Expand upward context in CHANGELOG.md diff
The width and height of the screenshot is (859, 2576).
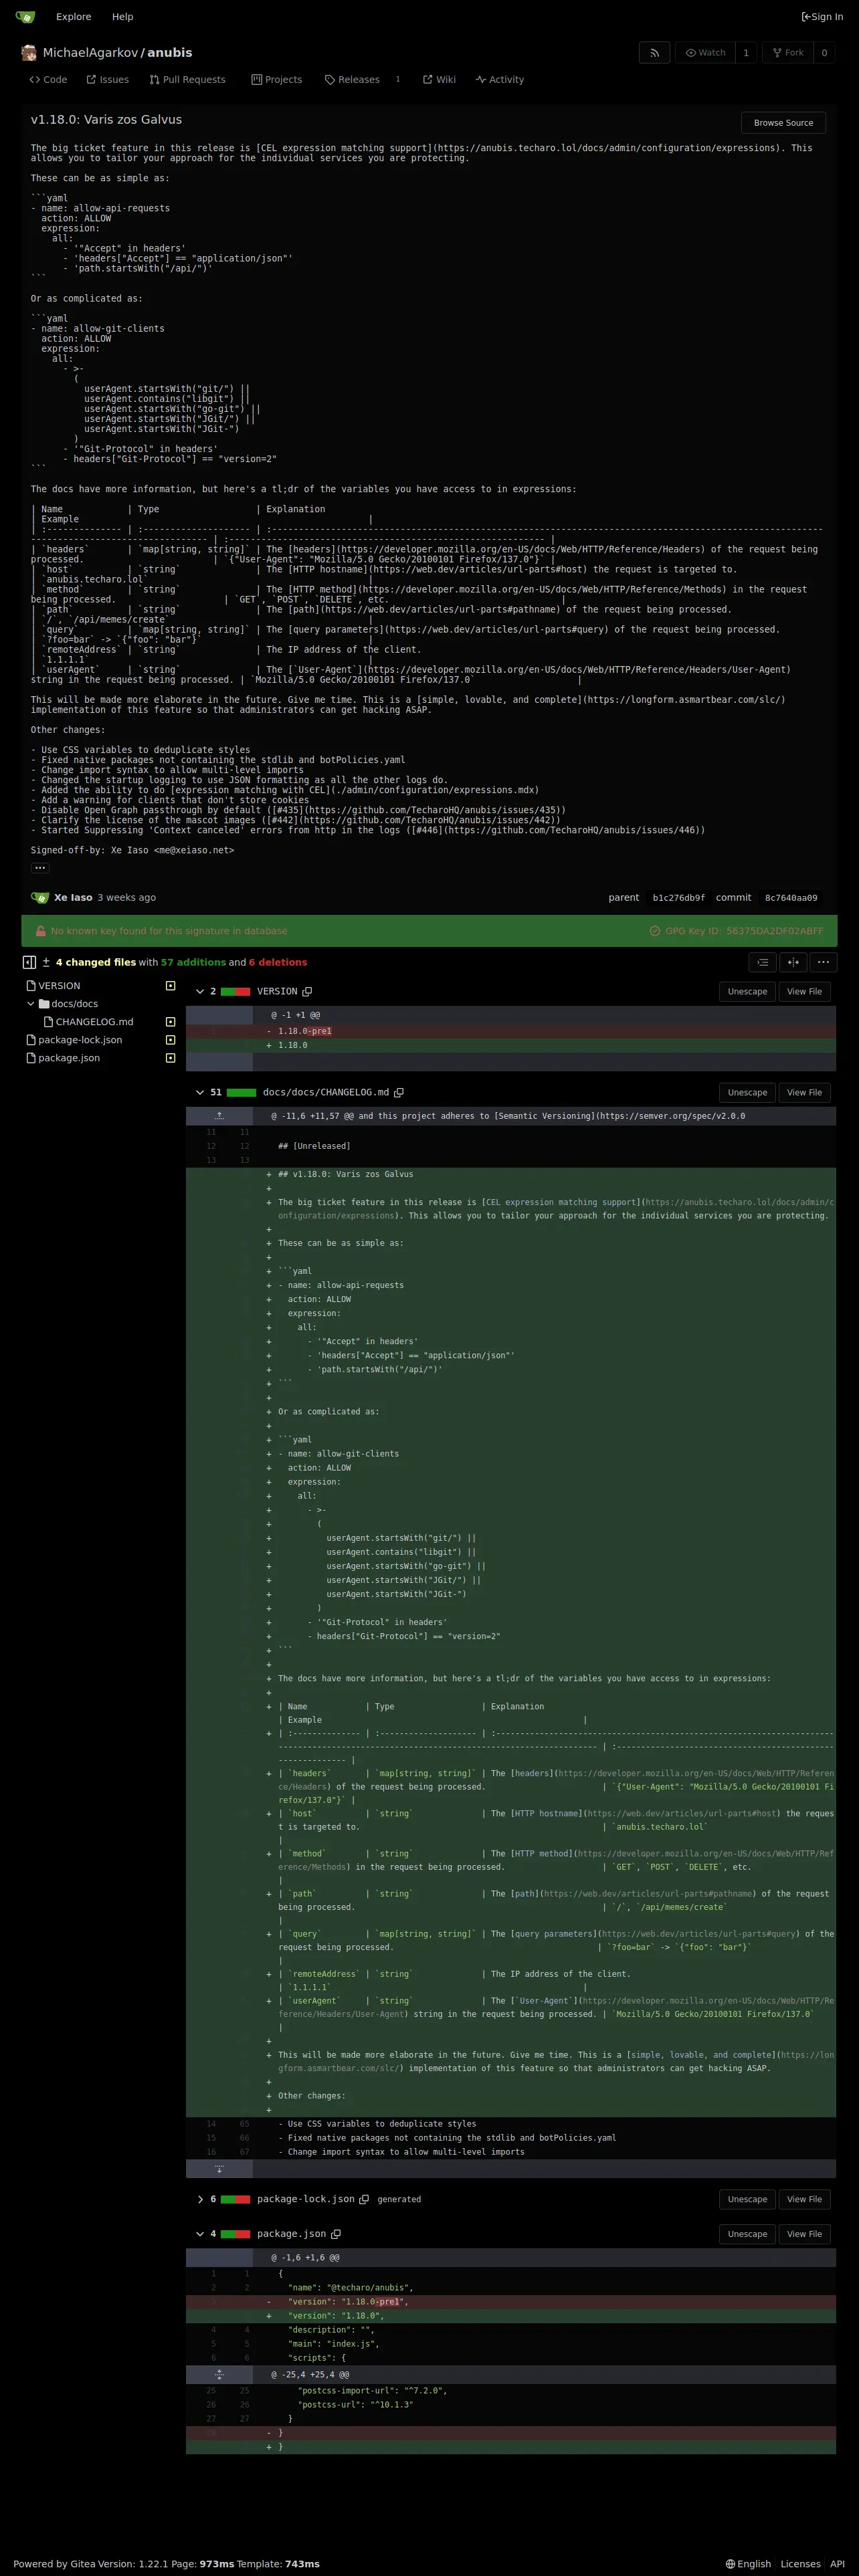[x=219, y=1116]
